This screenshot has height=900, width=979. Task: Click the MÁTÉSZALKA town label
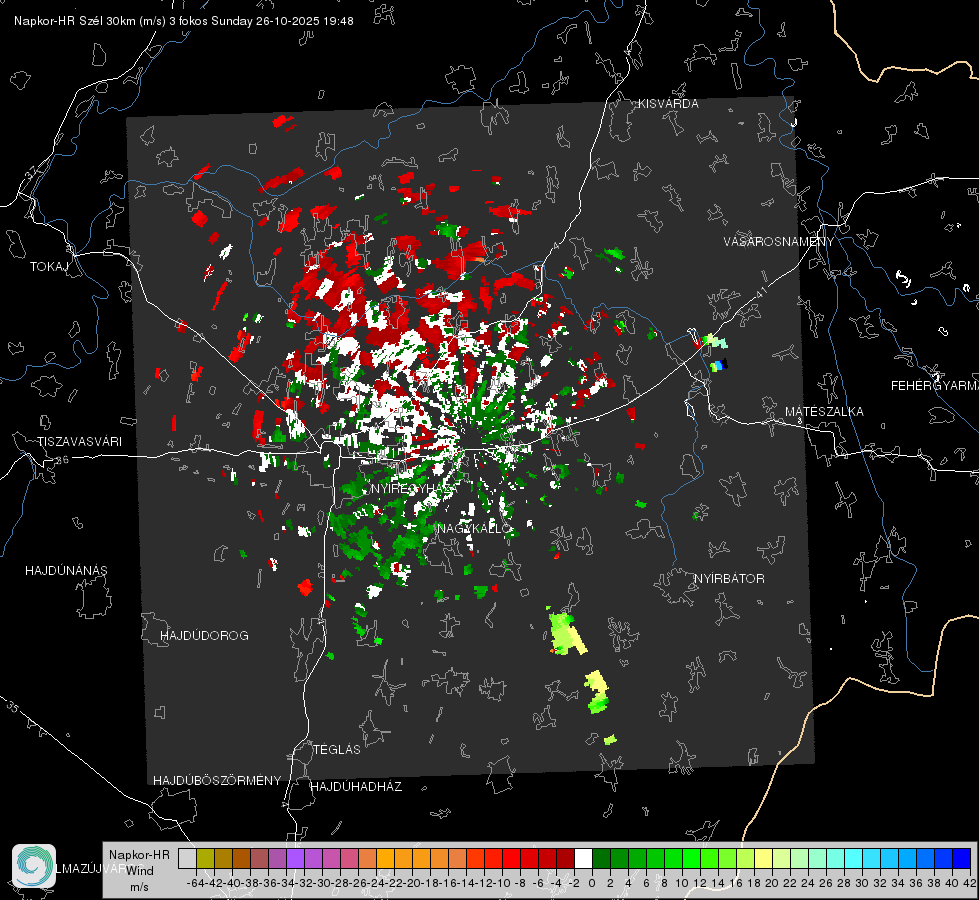coord(824,412)
